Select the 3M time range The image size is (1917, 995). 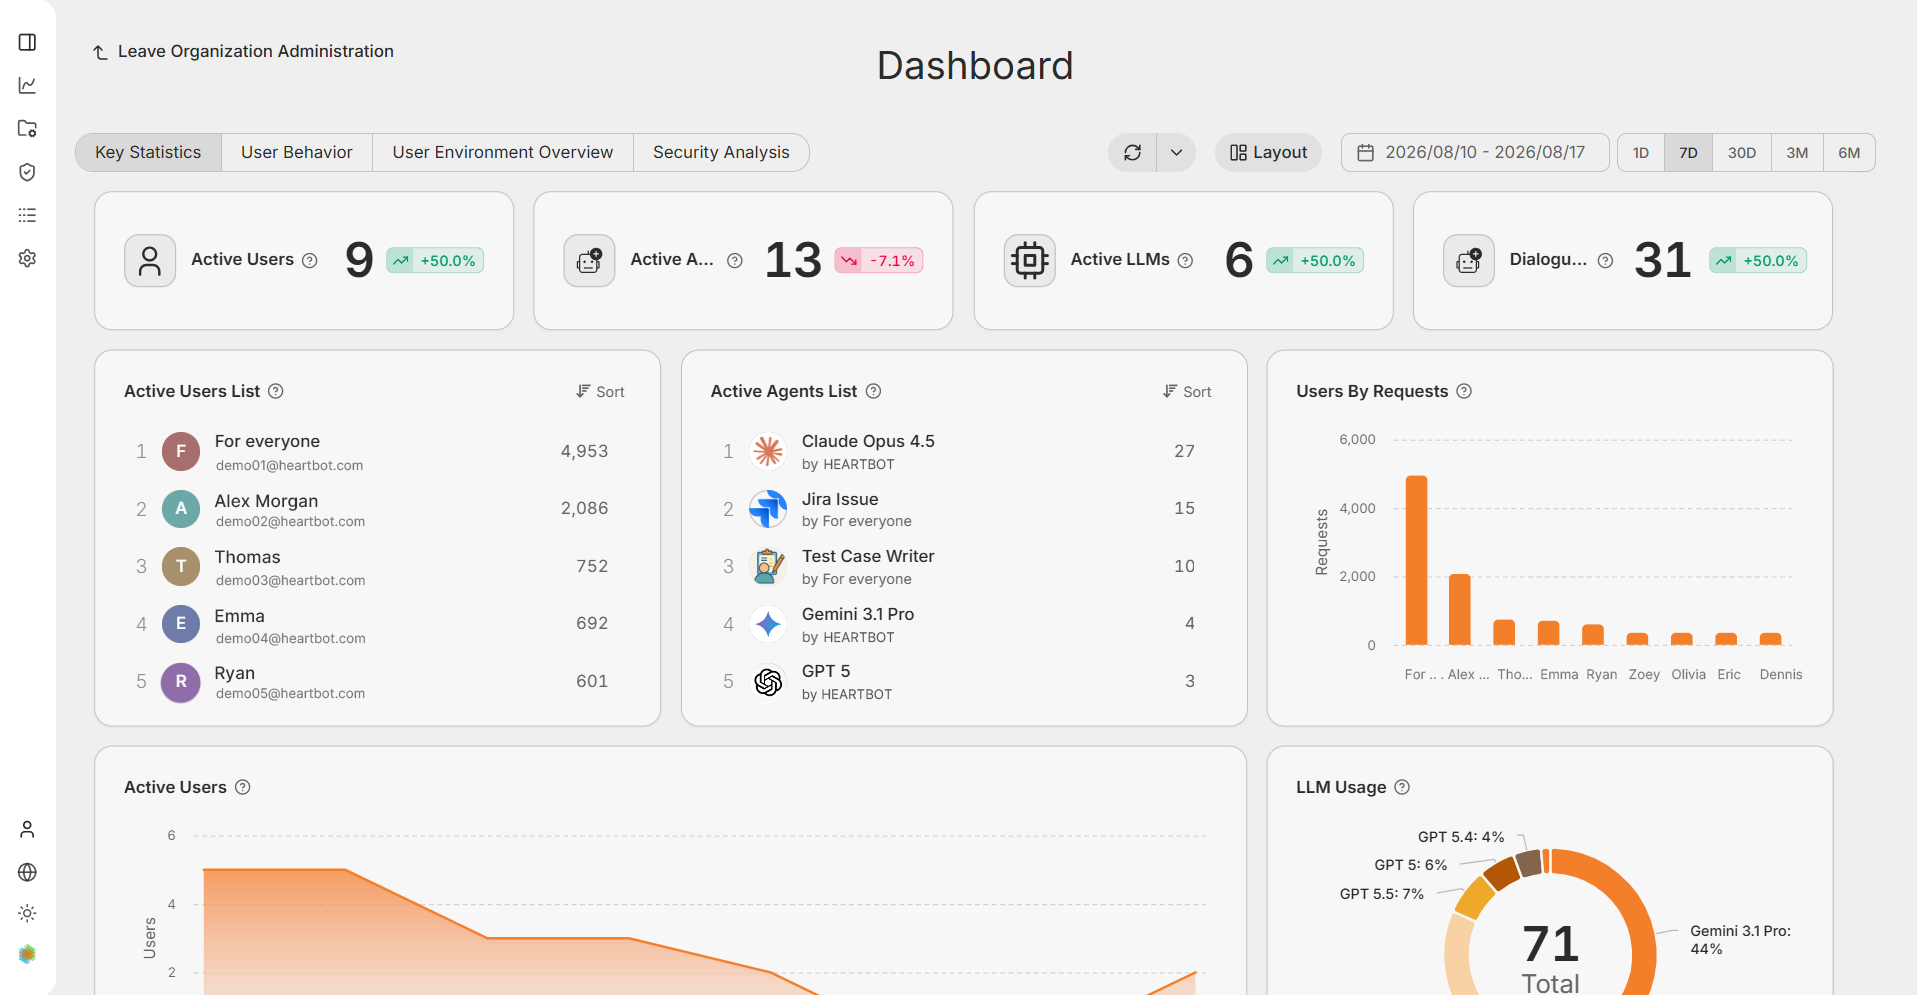click(x=1797, y=153)
